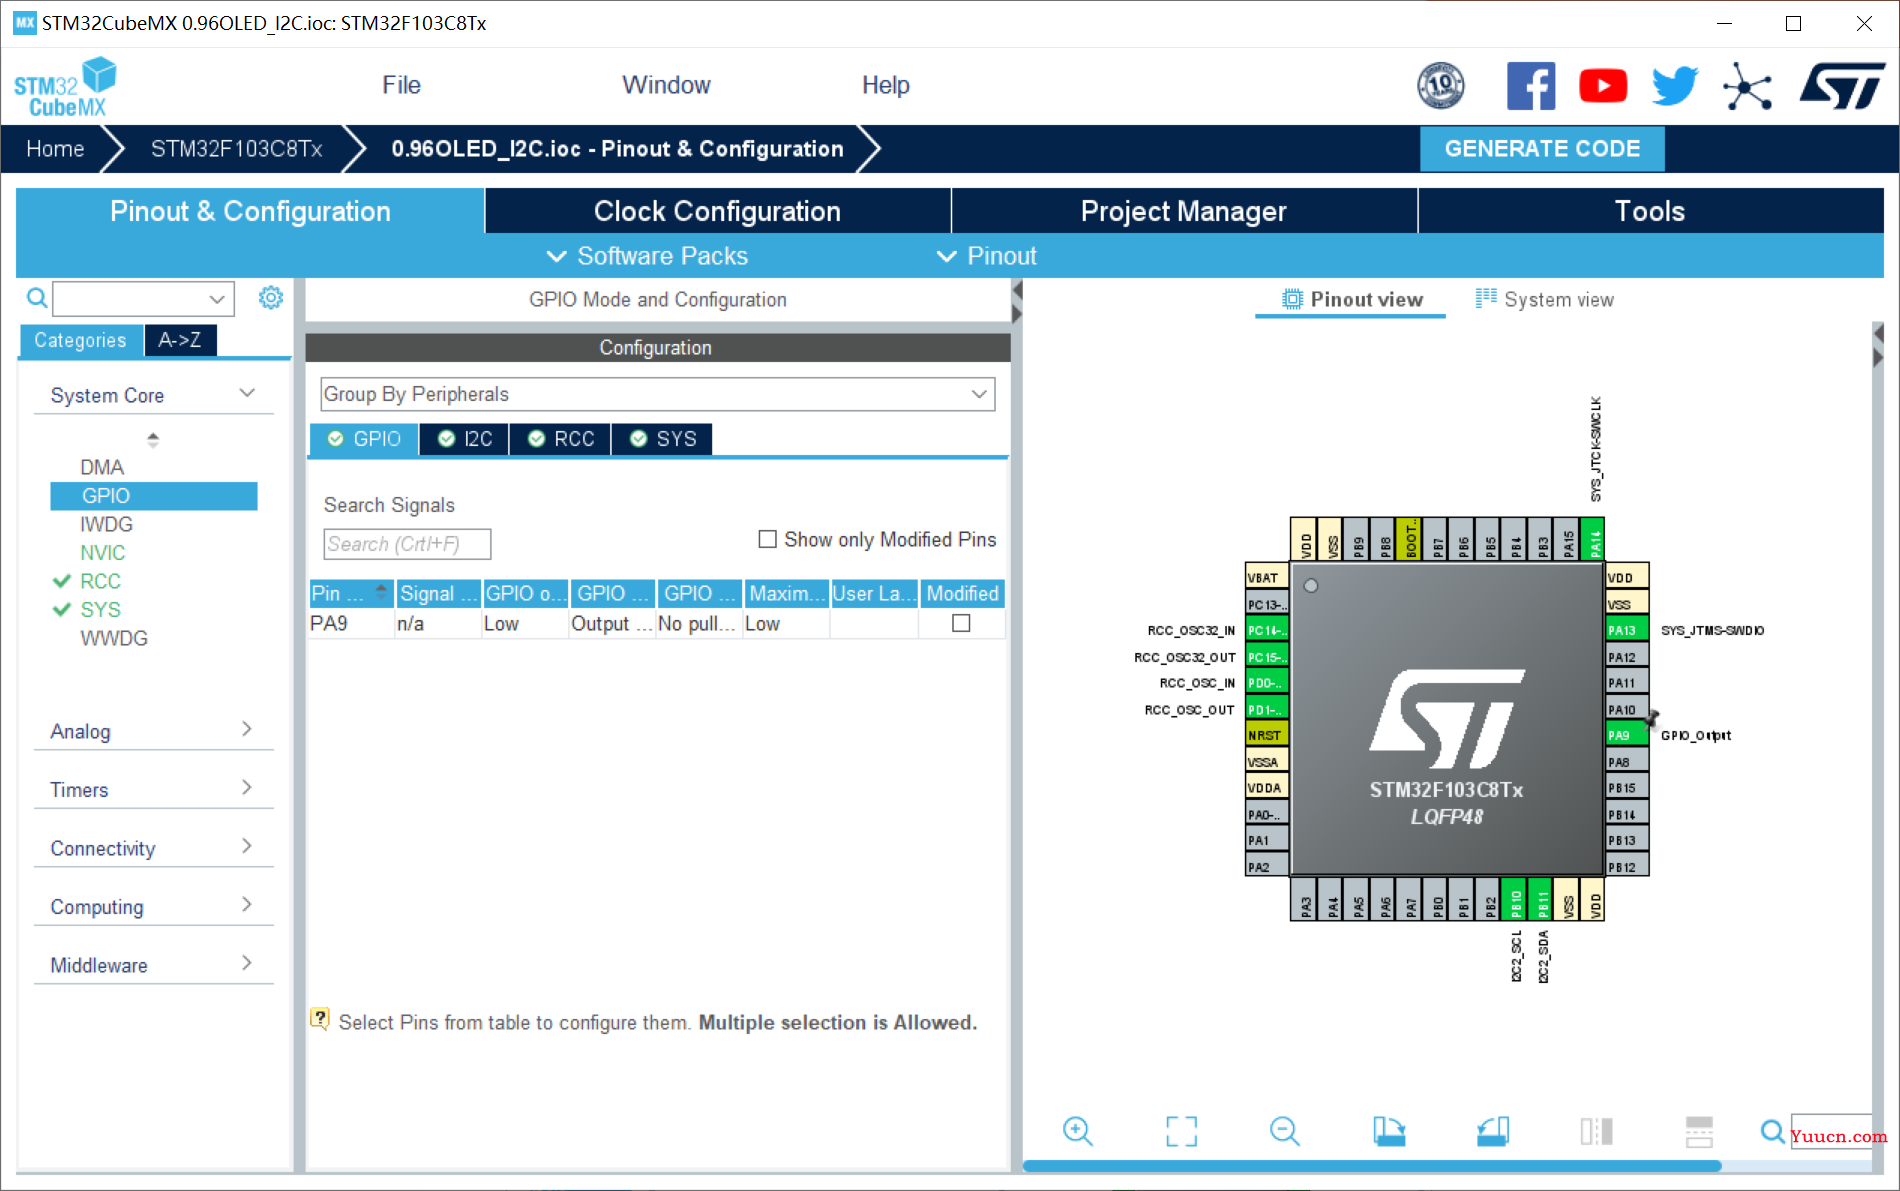Select the PA9 table row cell
The width and height of the screenshot is (1900, 1191).
coord(350,623)
